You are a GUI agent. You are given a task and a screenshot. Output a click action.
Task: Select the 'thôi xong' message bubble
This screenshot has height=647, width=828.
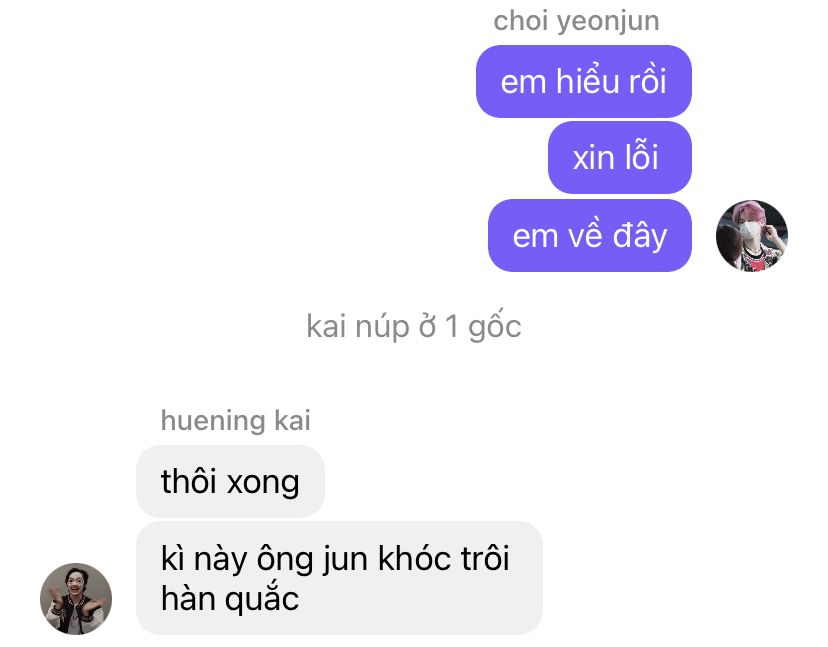tap(230, 481)
